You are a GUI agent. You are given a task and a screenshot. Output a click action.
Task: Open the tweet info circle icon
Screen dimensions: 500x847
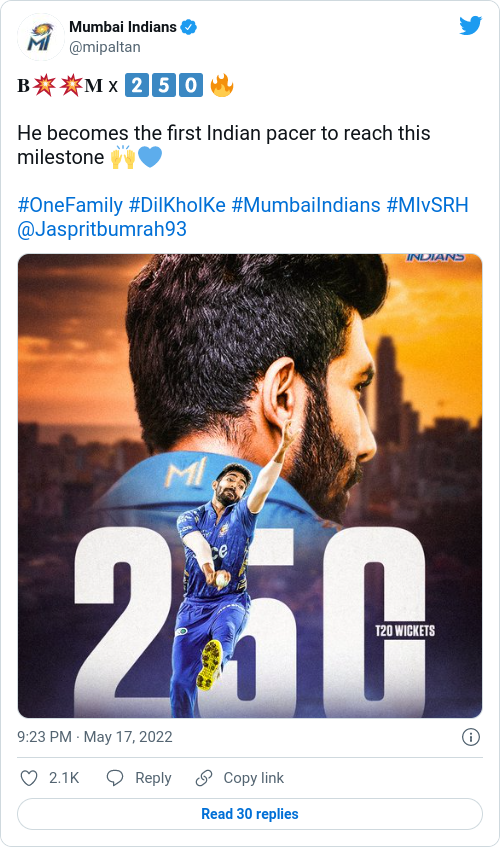(x=471, y=737)
